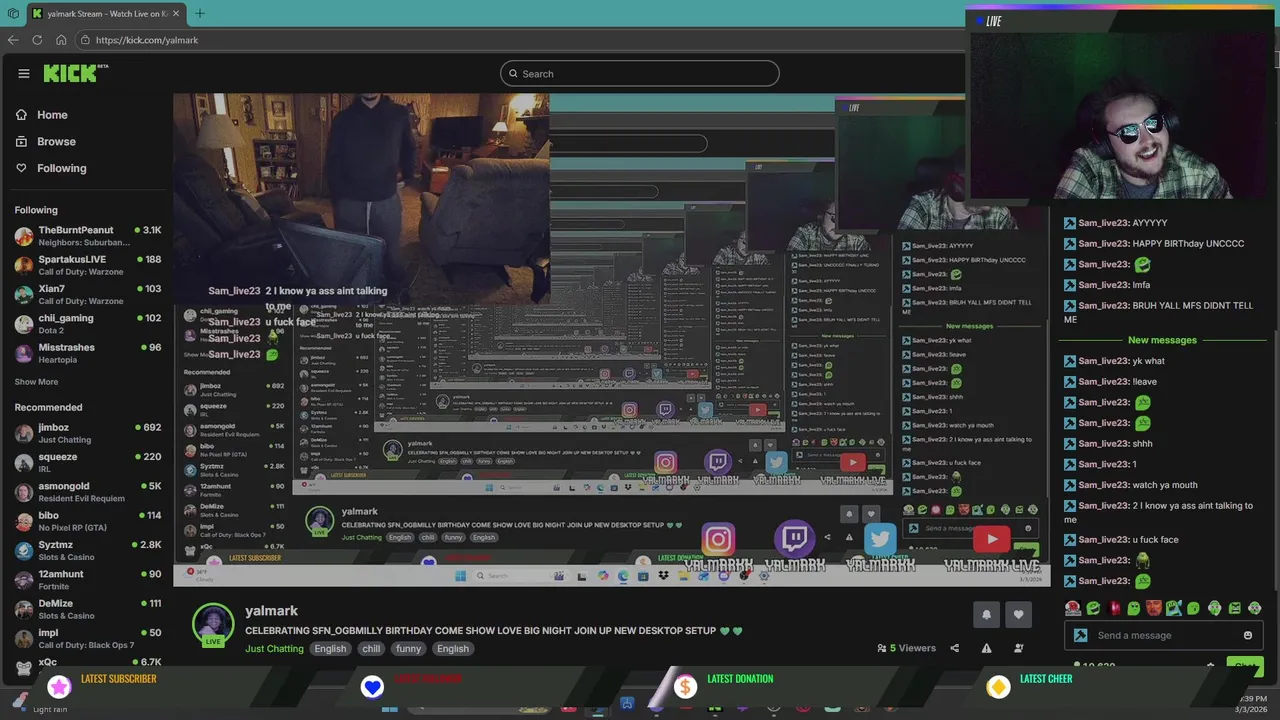The height and width of the screenshot is (720, 1280).
Task: Click the Just Chatting category under yalmark
Action: [274, 649]
